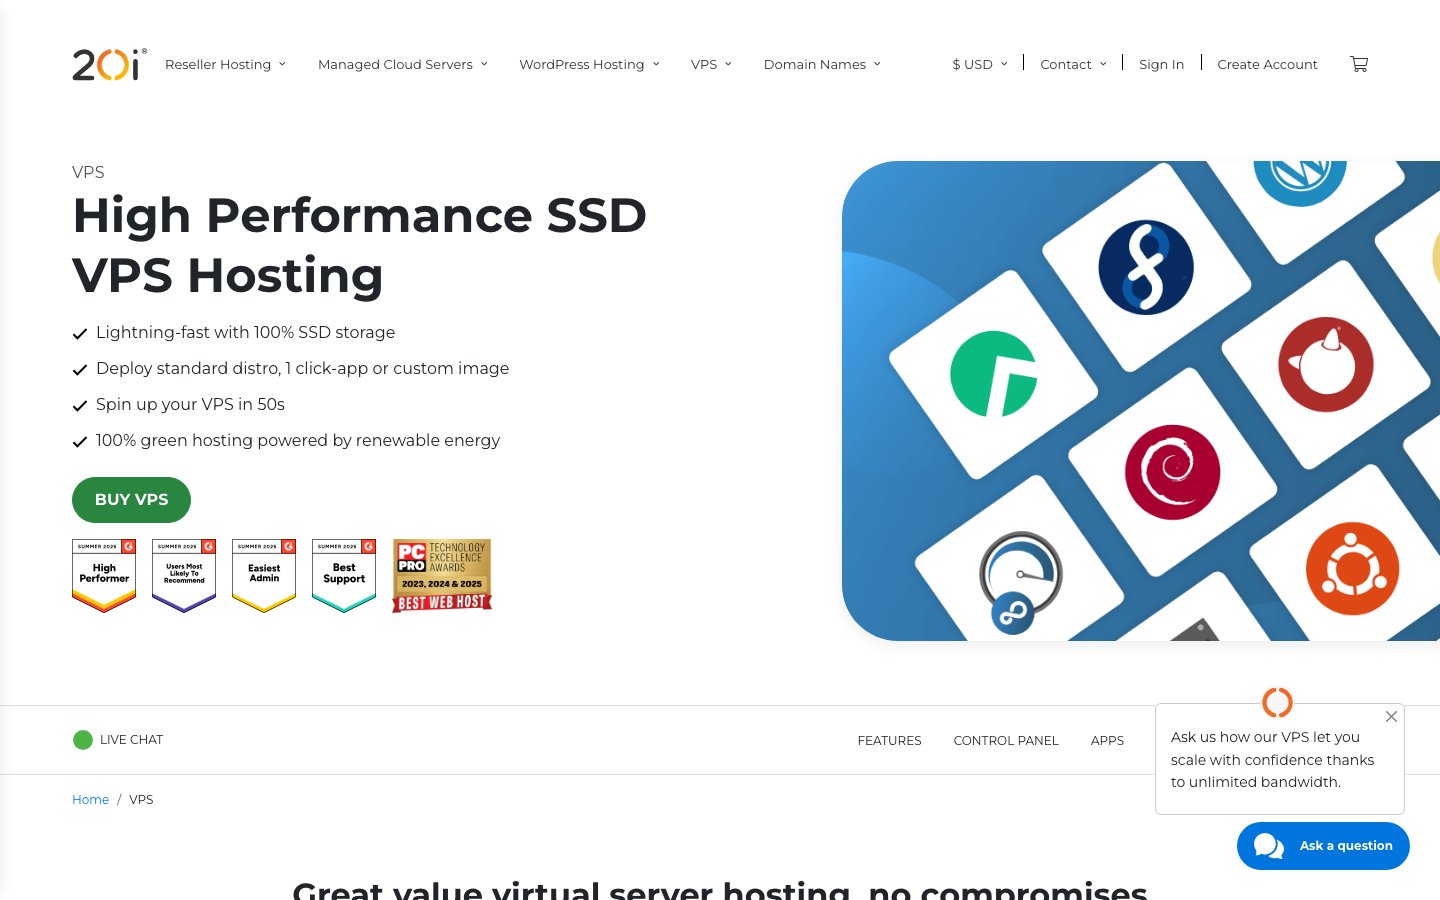This screenshot has height=900, width=1440.
Task: Jump to the FEATURES section tab
Action: 889,741
